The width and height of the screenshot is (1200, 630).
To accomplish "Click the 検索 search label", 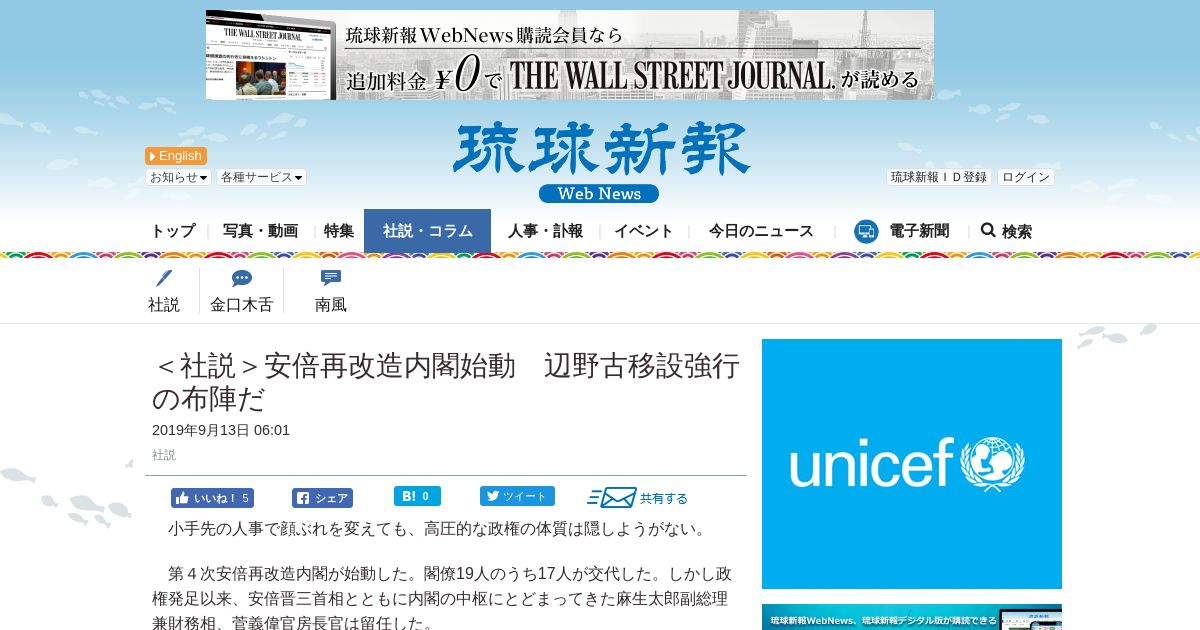I will click(1017, 231).
